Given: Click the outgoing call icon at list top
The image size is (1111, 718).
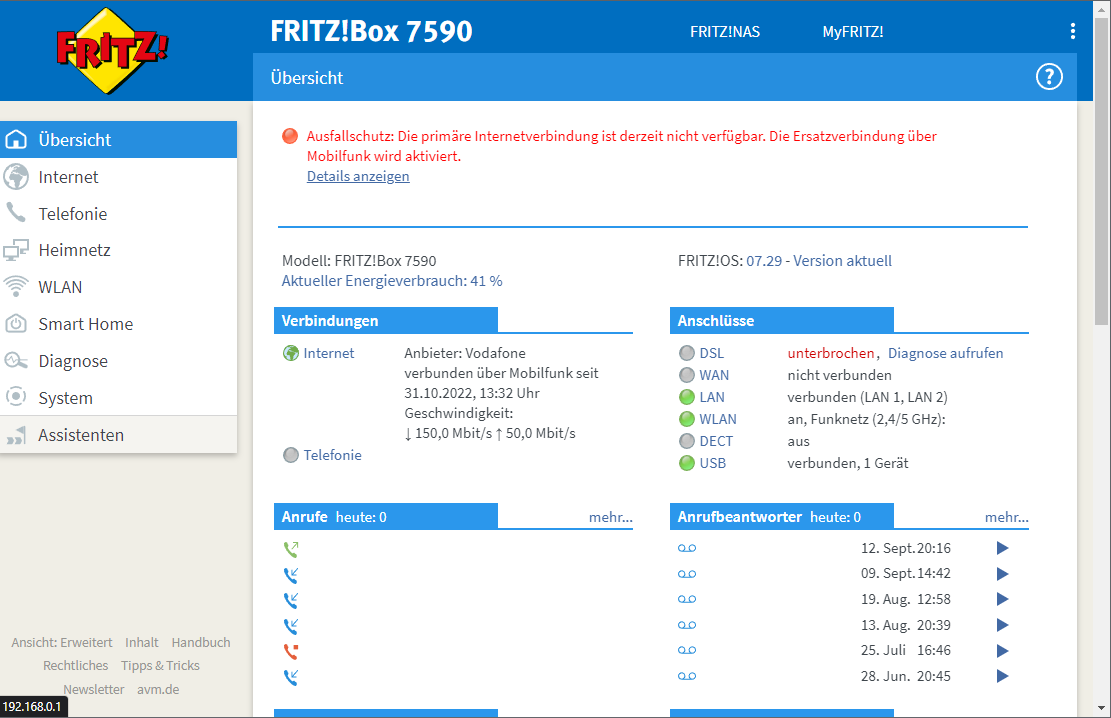Looking at the screenshot, I should coord(291,549).
